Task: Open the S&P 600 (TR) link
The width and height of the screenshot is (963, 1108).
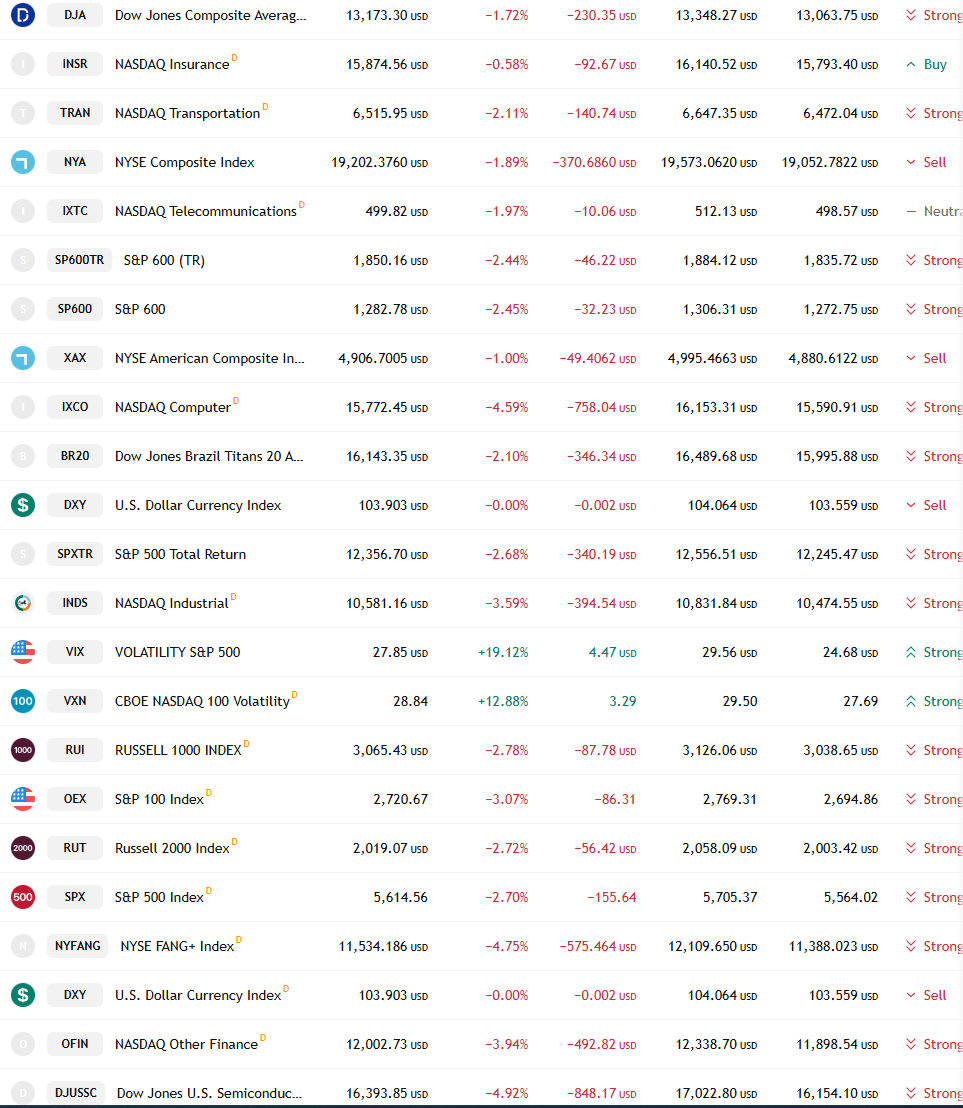Action: click(164, 260)
